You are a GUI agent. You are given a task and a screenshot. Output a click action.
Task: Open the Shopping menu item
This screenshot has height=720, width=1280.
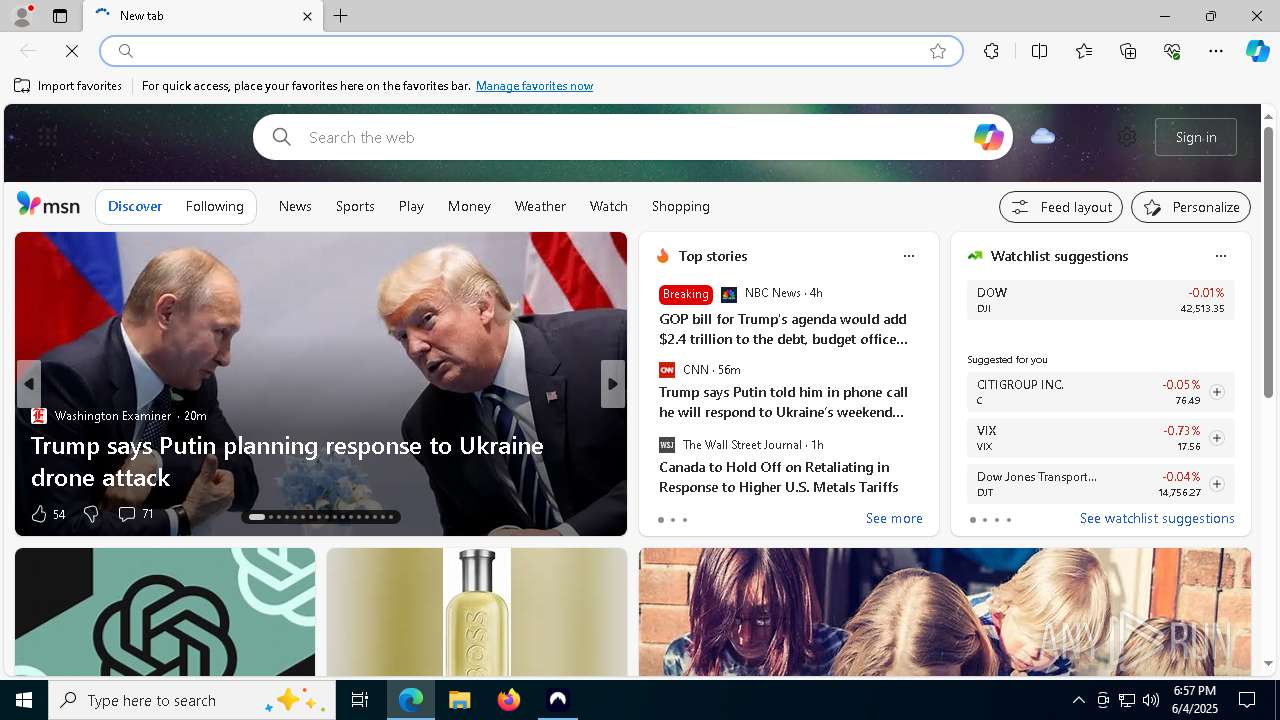pos(681,206)
